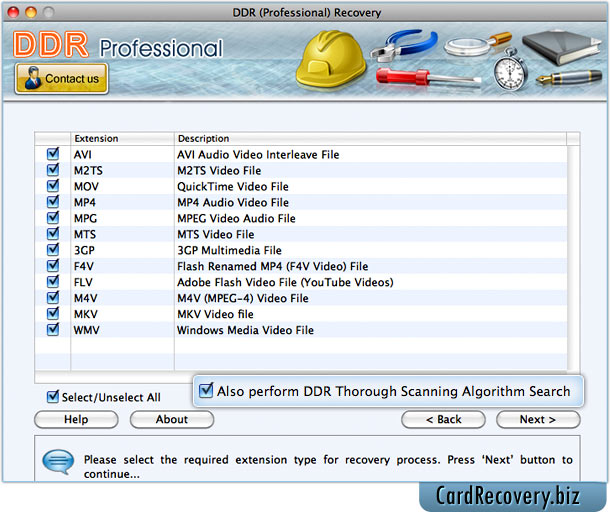This screenshot has width=610, height=512.
Task: Uncheck the AVI extension checkbox
Action: (53, 154)
